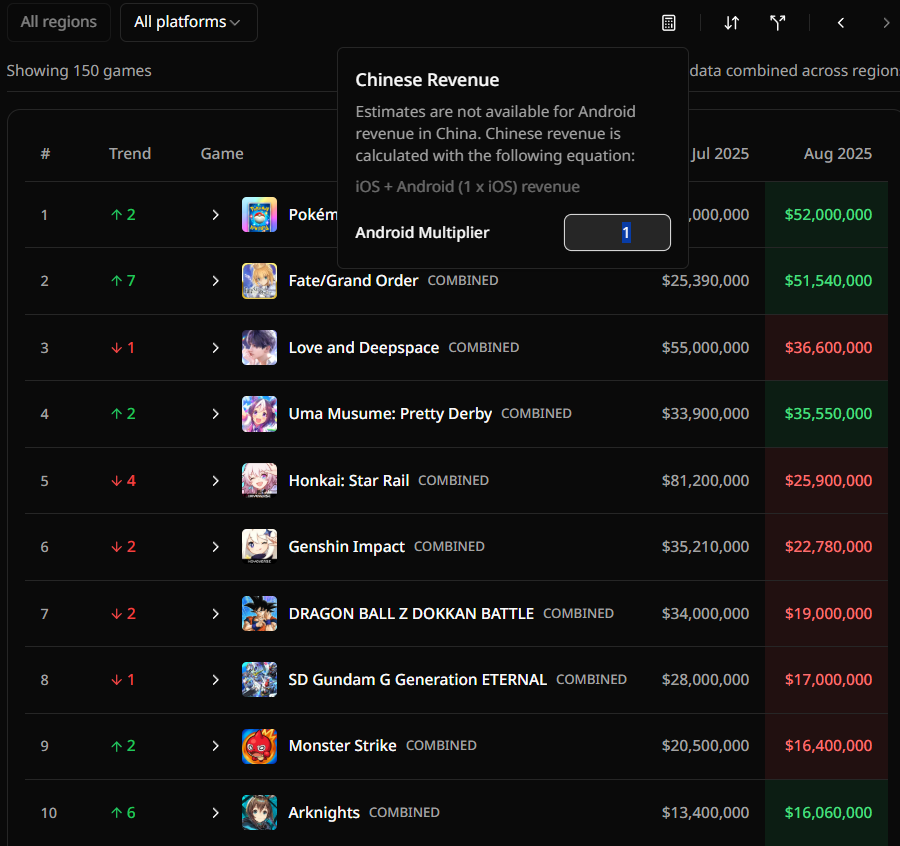Expand the Honkai: Star Rail row

tap(215, 481)
